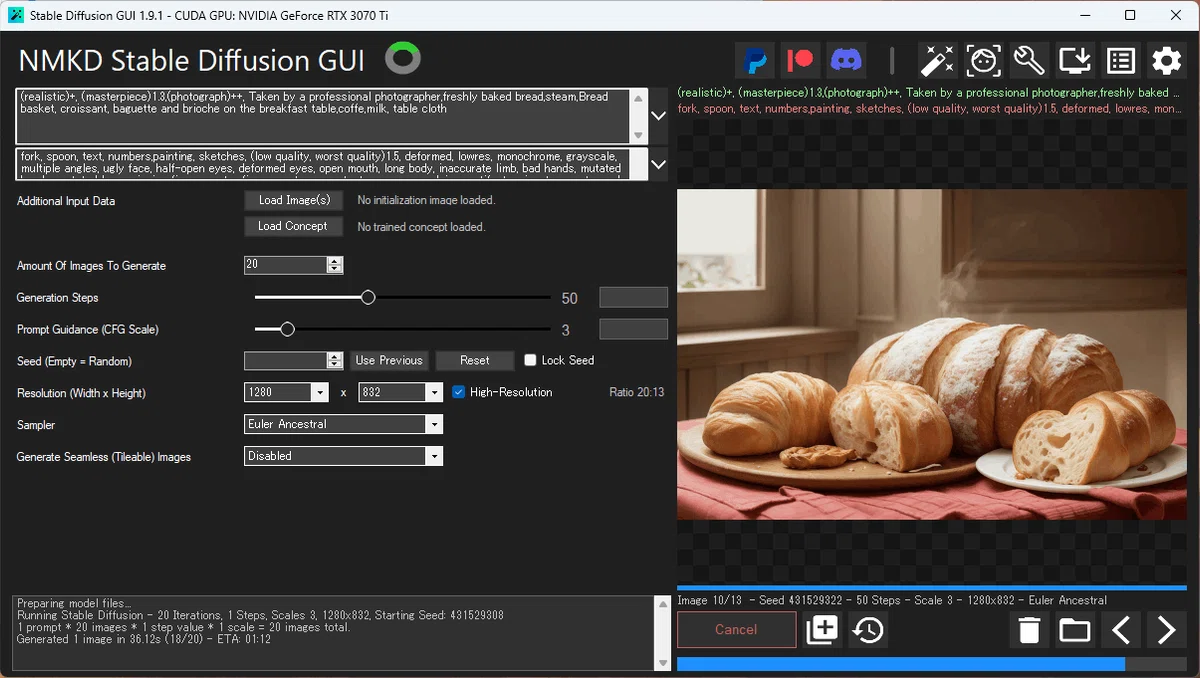Click the generated bread image preview
This screenshot has width=1200, height=678.
click(932, 354)
